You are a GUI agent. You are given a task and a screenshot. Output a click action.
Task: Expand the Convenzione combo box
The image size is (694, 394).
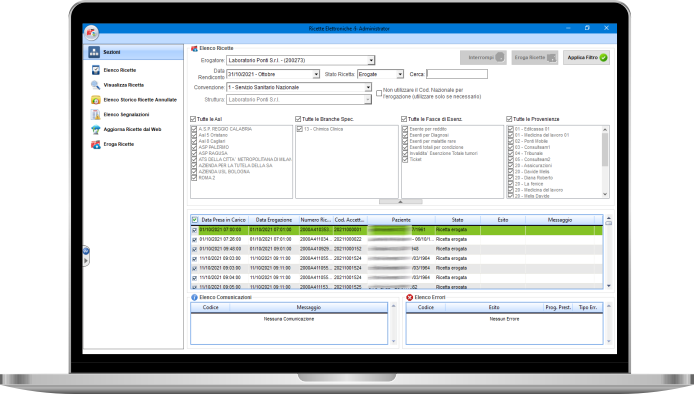368,88
